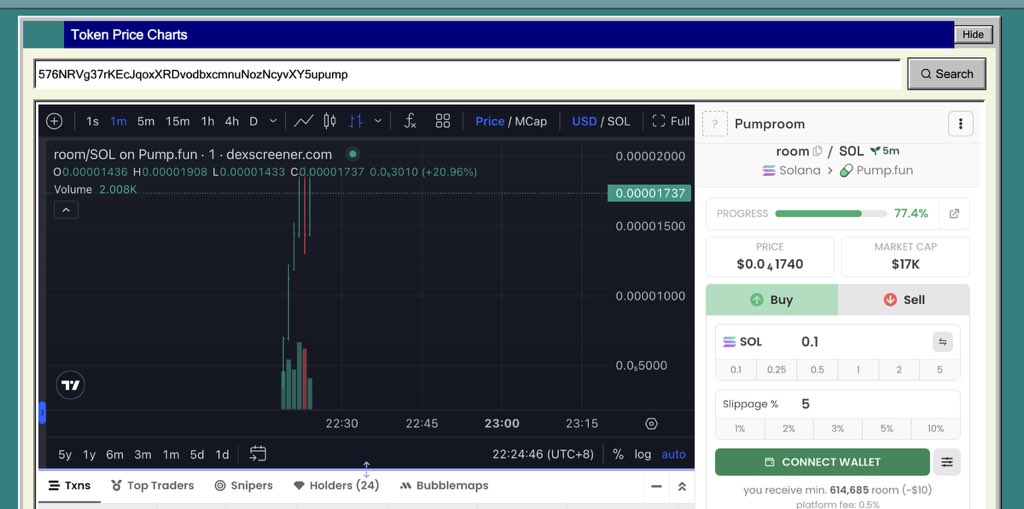Open the Top Traders tab
1024x509 pixels.
(152, 485)
